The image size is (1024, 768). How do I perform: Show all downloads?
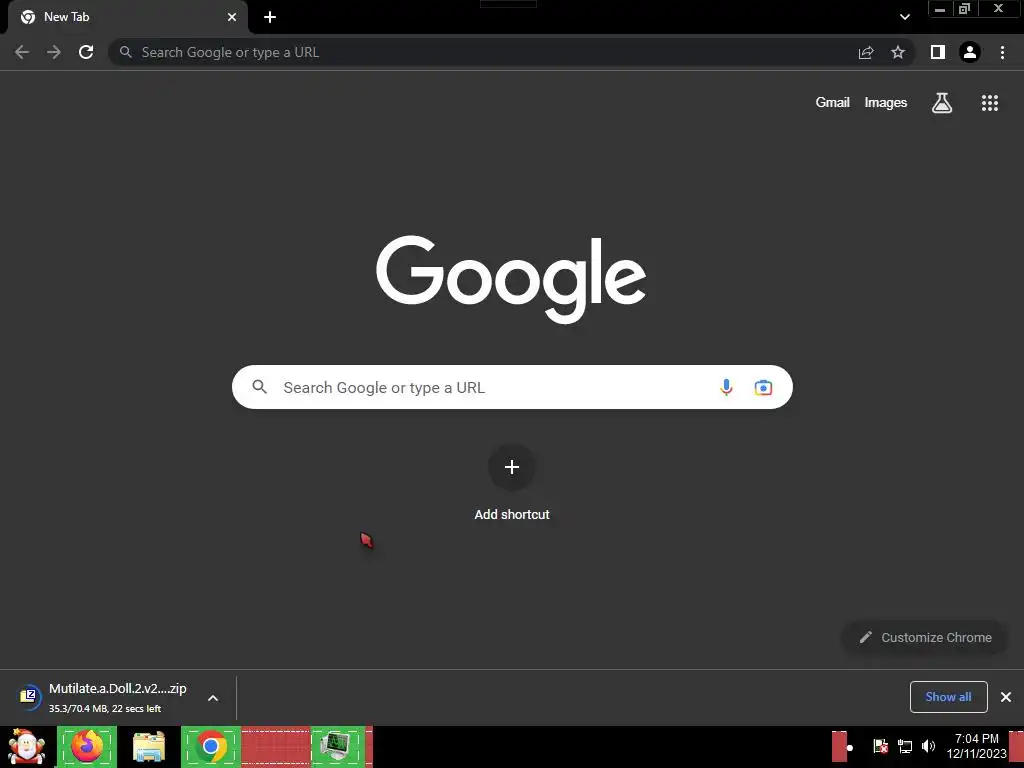click(x=948, y=697)
